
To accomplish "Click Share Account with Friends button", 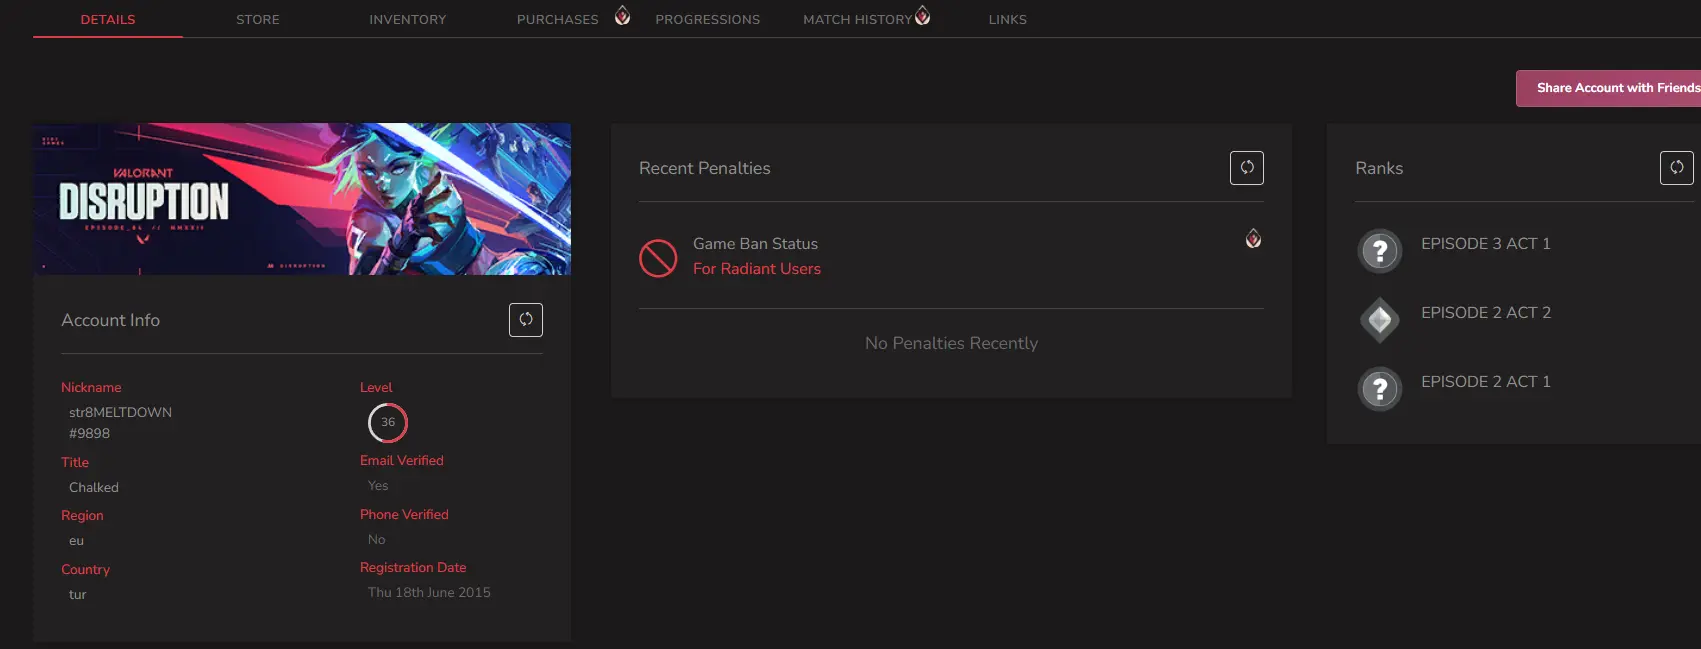I will (x=1608, y=88).
